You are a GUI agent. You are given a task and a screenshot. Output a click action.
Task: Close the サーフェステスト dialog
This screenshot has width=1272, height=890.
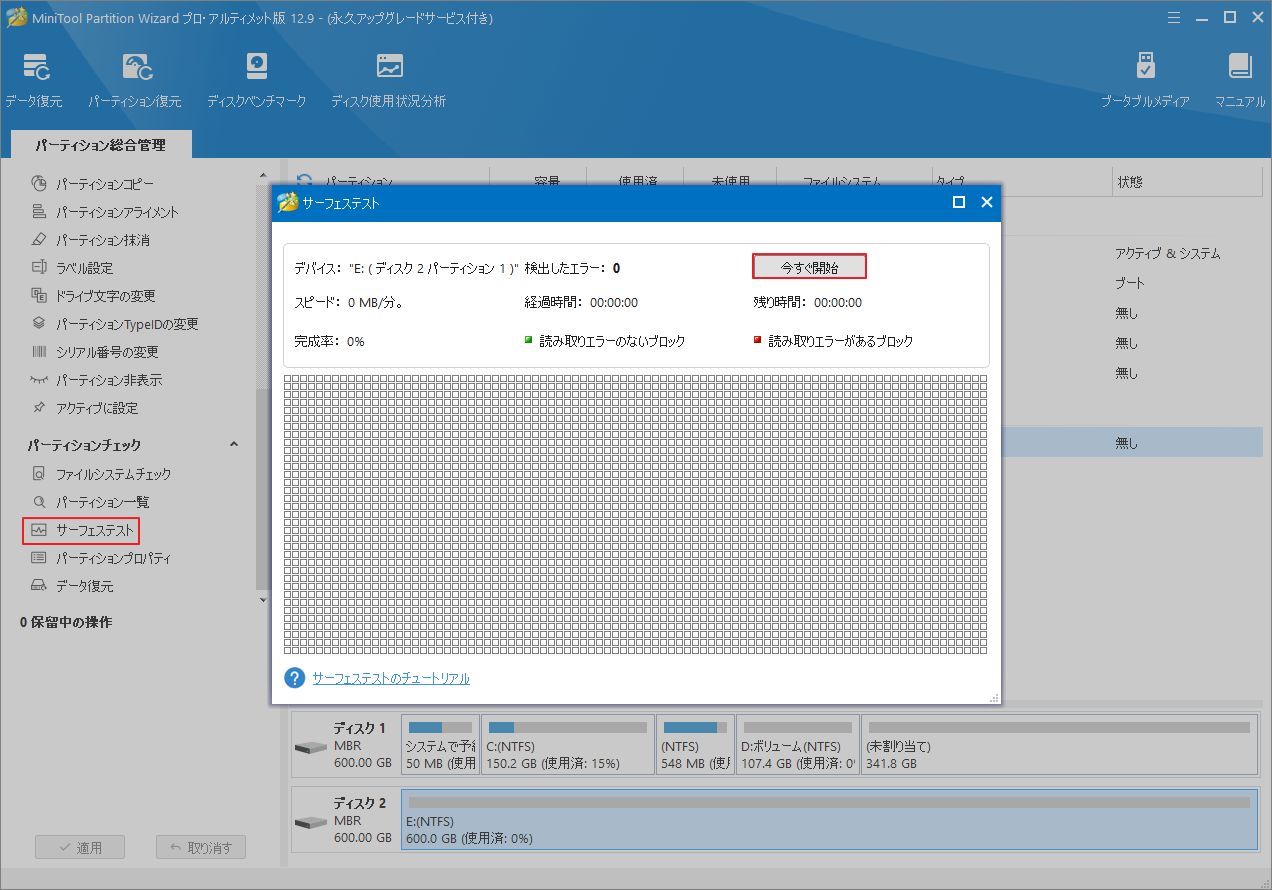986,202
